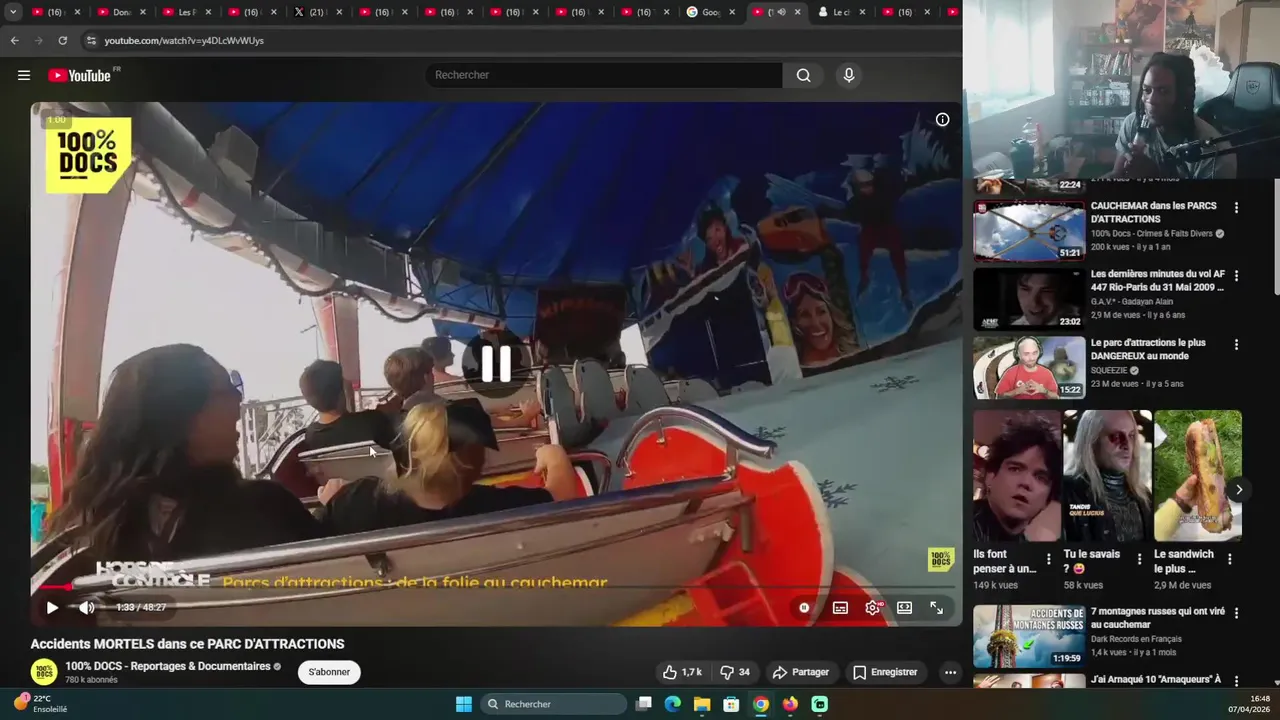Click the youtube.com address bar URL
This screenshot has width=1280, height=720.
pos(184,41)
